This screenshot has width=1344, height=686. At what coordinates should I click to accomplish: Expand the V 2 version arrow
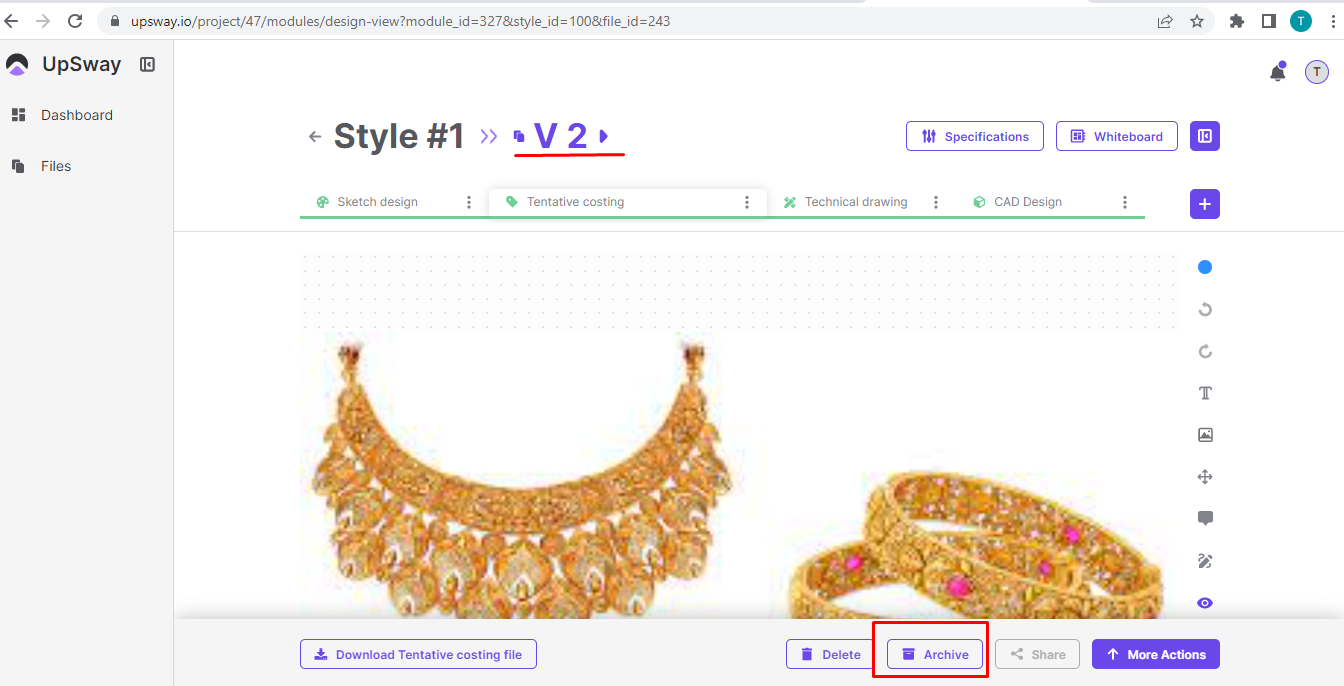[604, 136]
